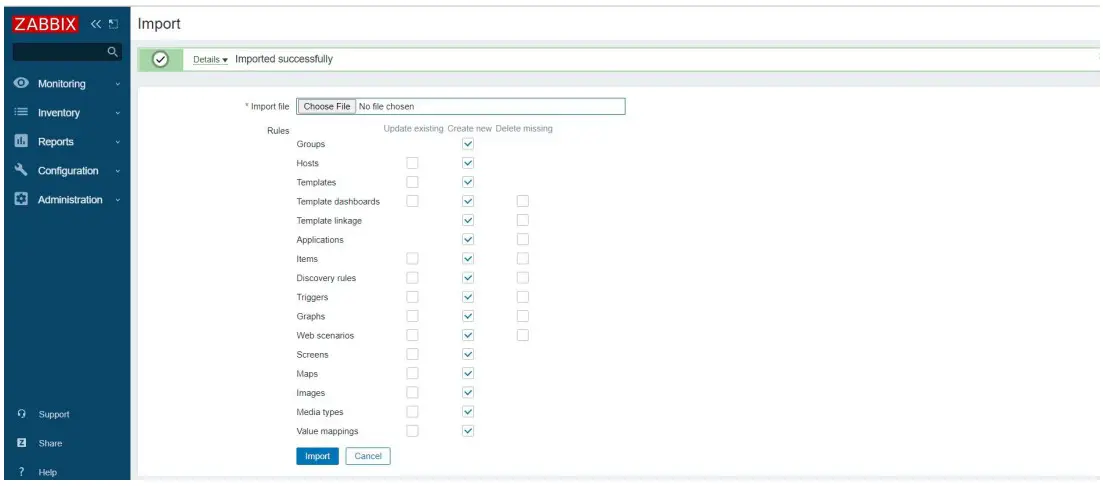This screenshot has width=1103, height=486.
Task: Expand the Details dropdown in success message
Action: point(210,60)
